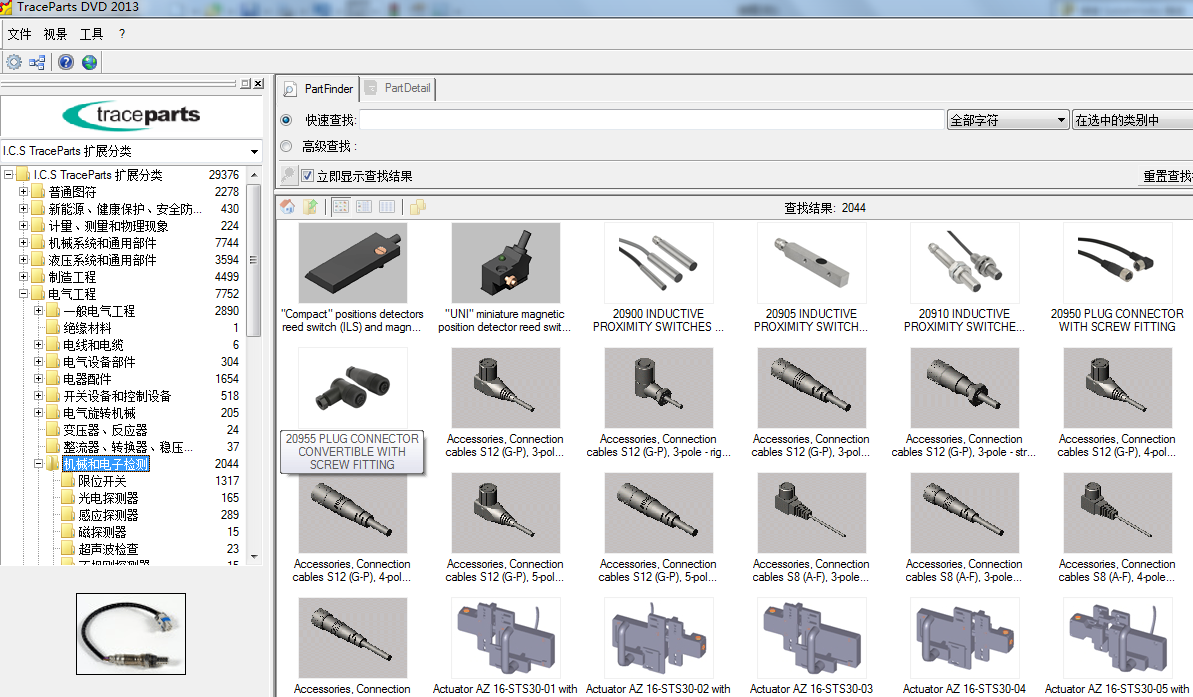Switch results to list view icon
The width and height of the screenshot is (1193, 697).
click(x=362, y=207)
